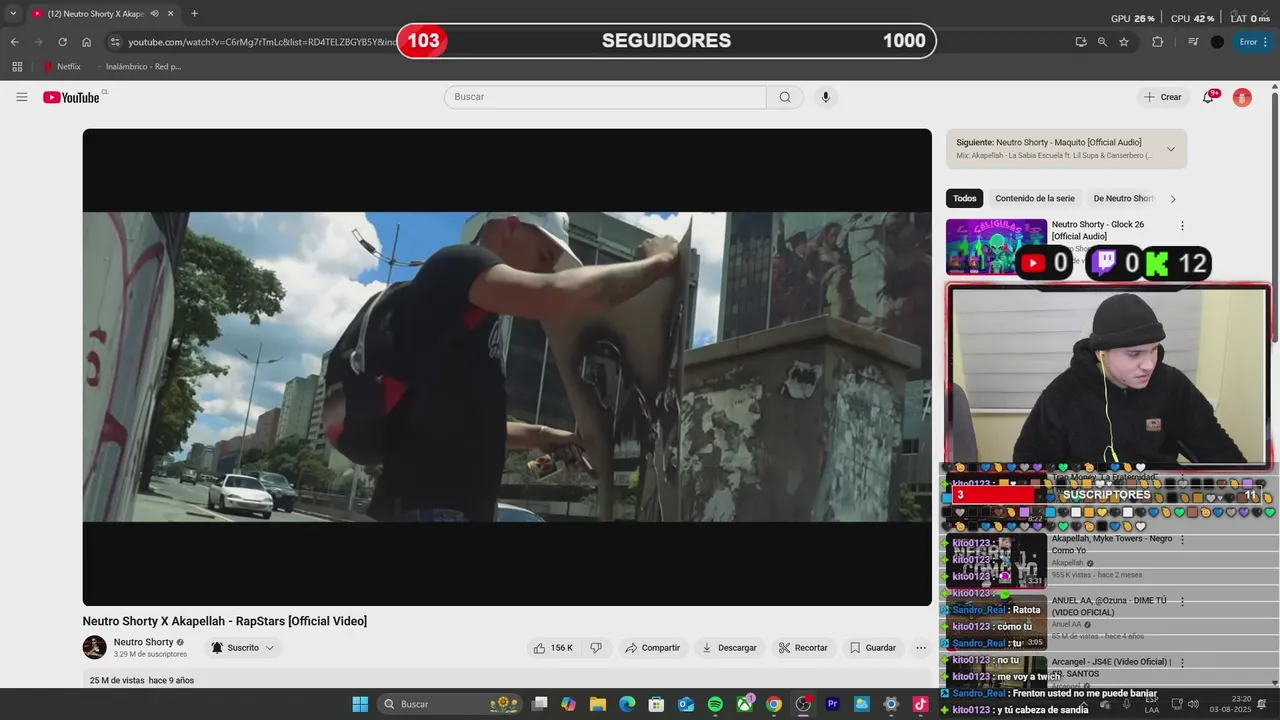Mute the tab using the speaker icon
The image size is (1280, 720).
(155, 14)
